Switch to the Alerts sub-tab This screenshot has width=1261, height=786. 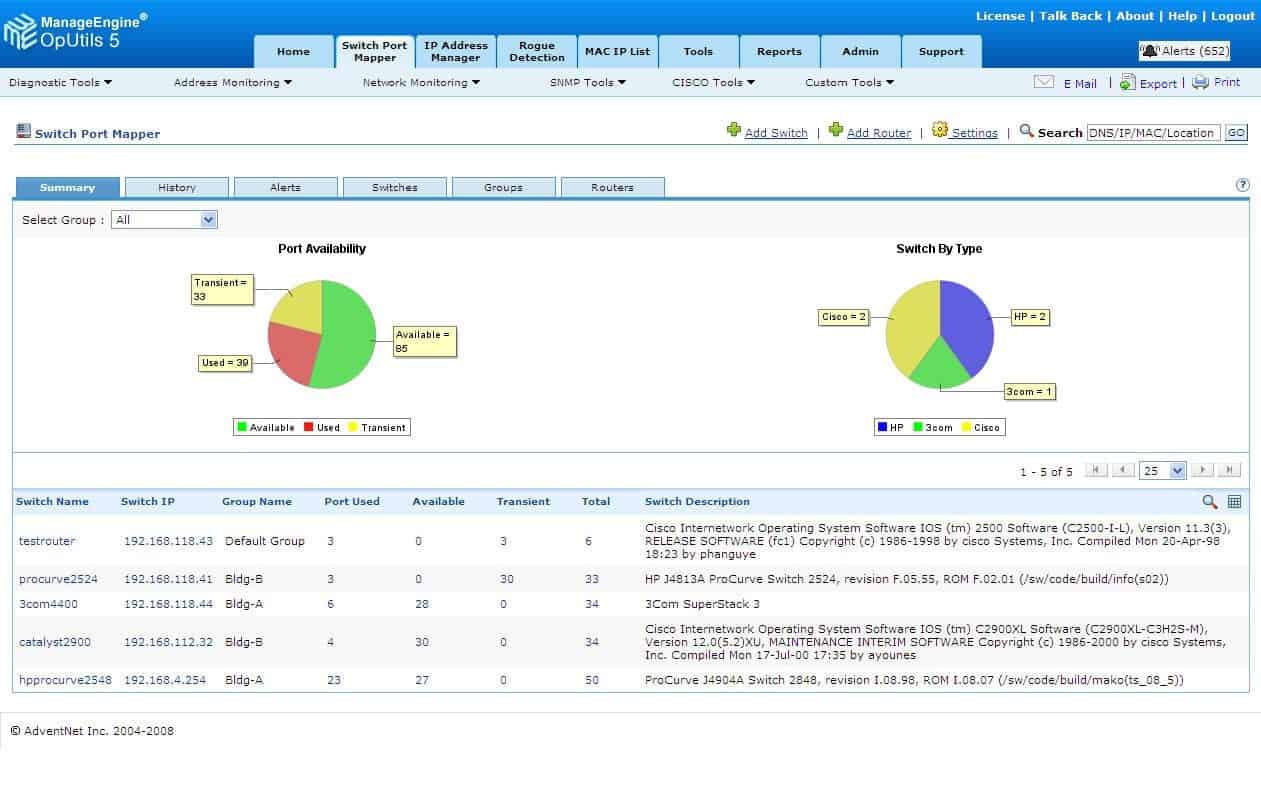pyautogui.click(x=285, y=188)
